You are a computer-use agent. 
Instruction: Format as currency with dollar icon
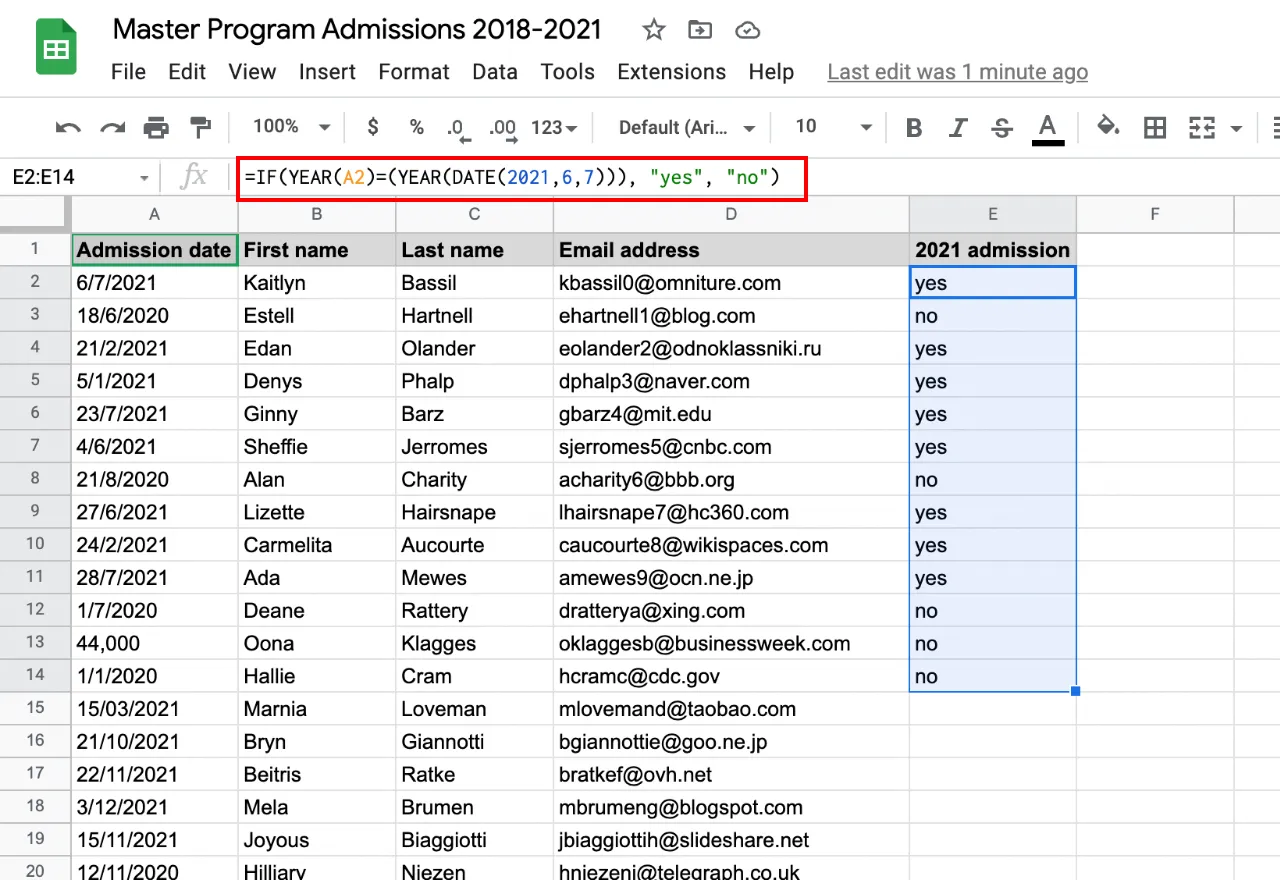click(x=373, y=127)
